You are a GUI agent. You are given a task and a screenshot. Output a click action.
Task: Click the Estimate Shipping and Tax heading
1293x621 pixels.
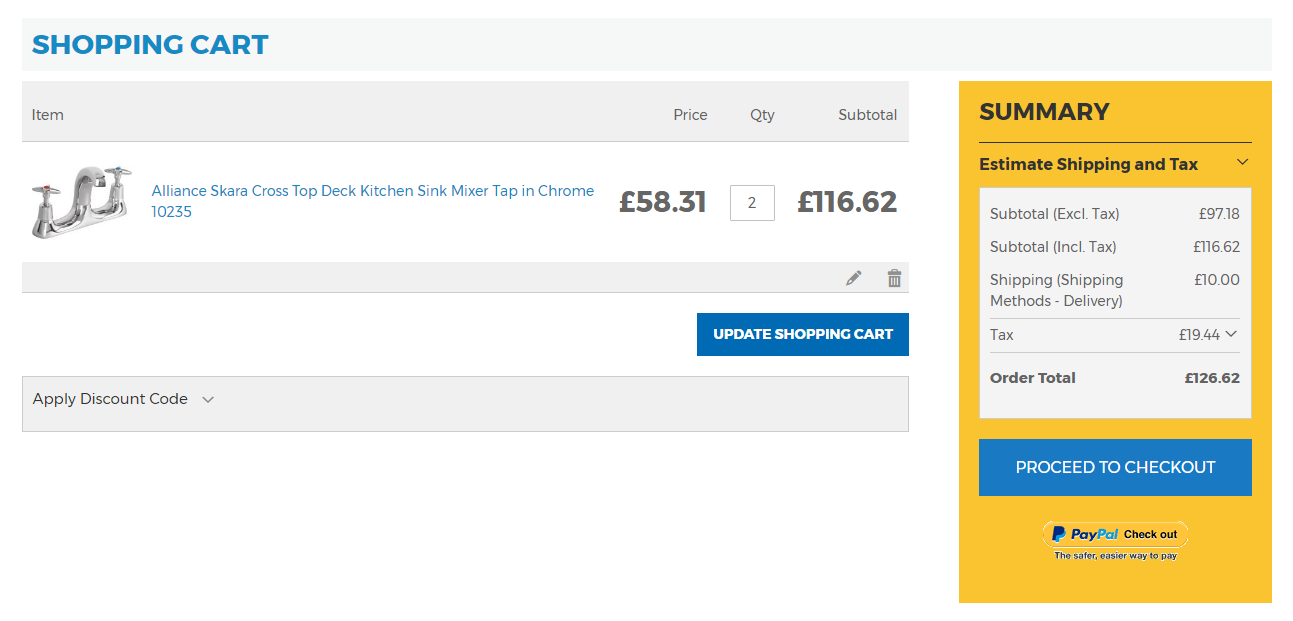(1088, 164)
